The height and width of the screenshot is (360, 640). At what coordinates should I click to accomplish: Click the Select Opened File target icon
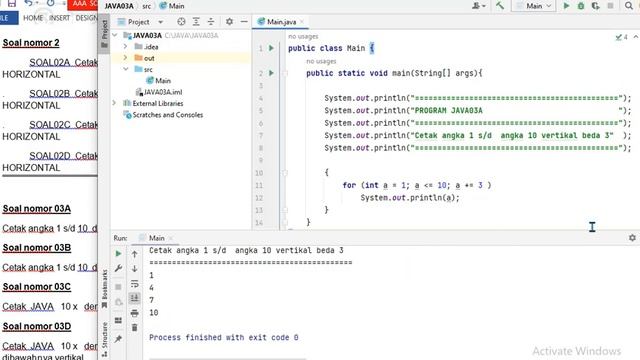pos(181,22)
